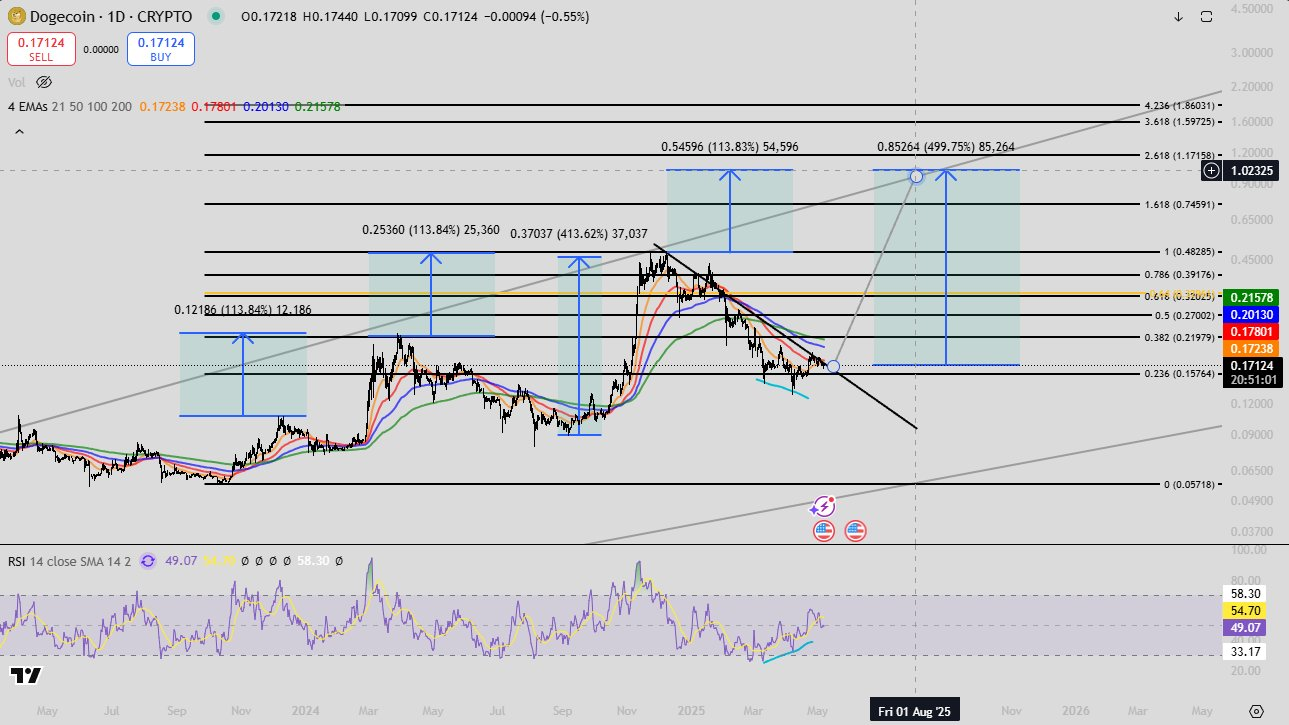Screen dimensions: 1289x725
Task: Click the 1.618 (0.74591) Fibonacci label
Action: [x=1180, y=205]
